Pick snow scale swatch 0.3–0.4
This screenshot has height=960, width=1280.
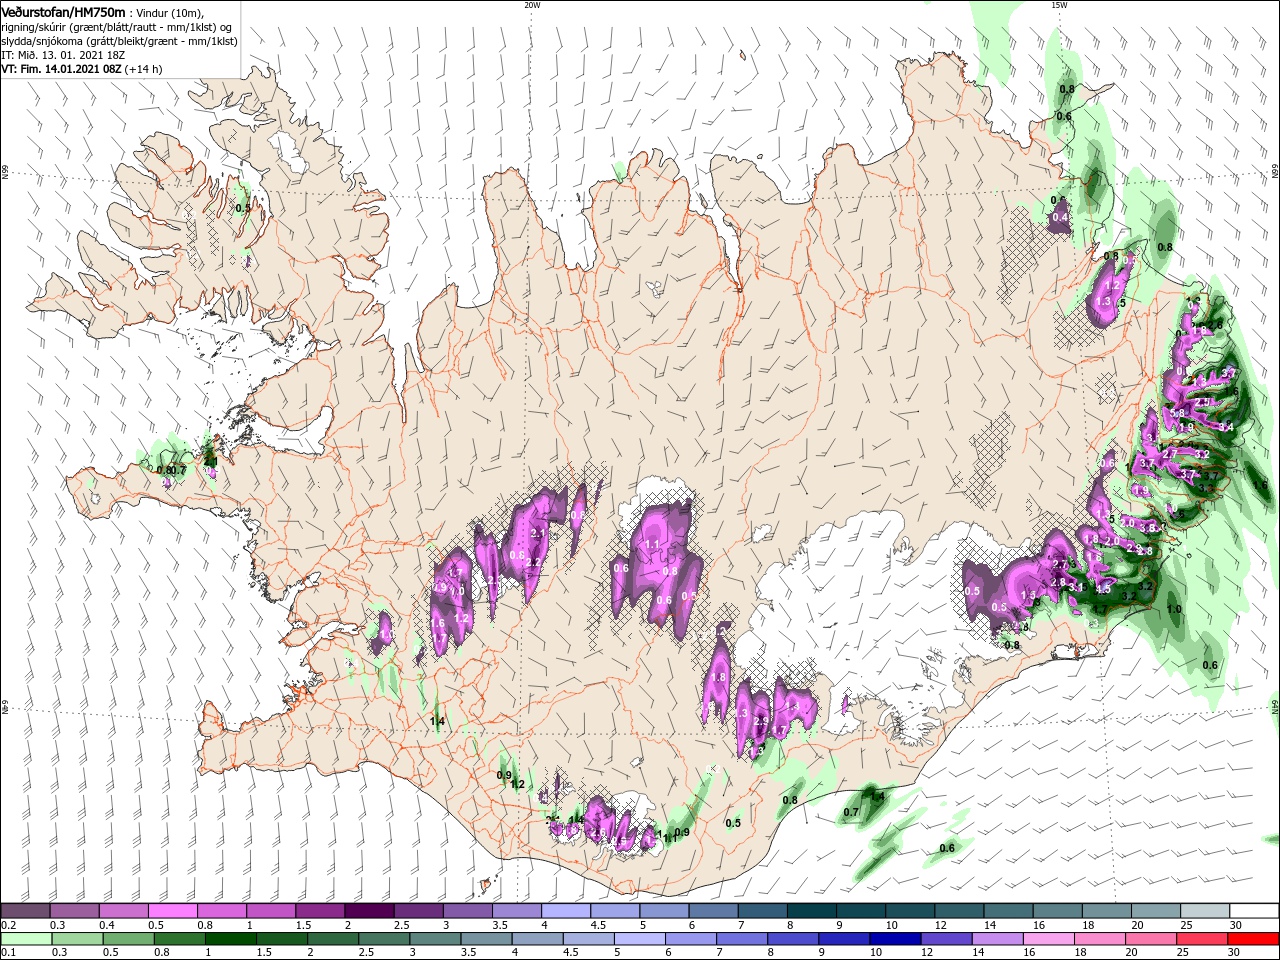coord(74,911)
